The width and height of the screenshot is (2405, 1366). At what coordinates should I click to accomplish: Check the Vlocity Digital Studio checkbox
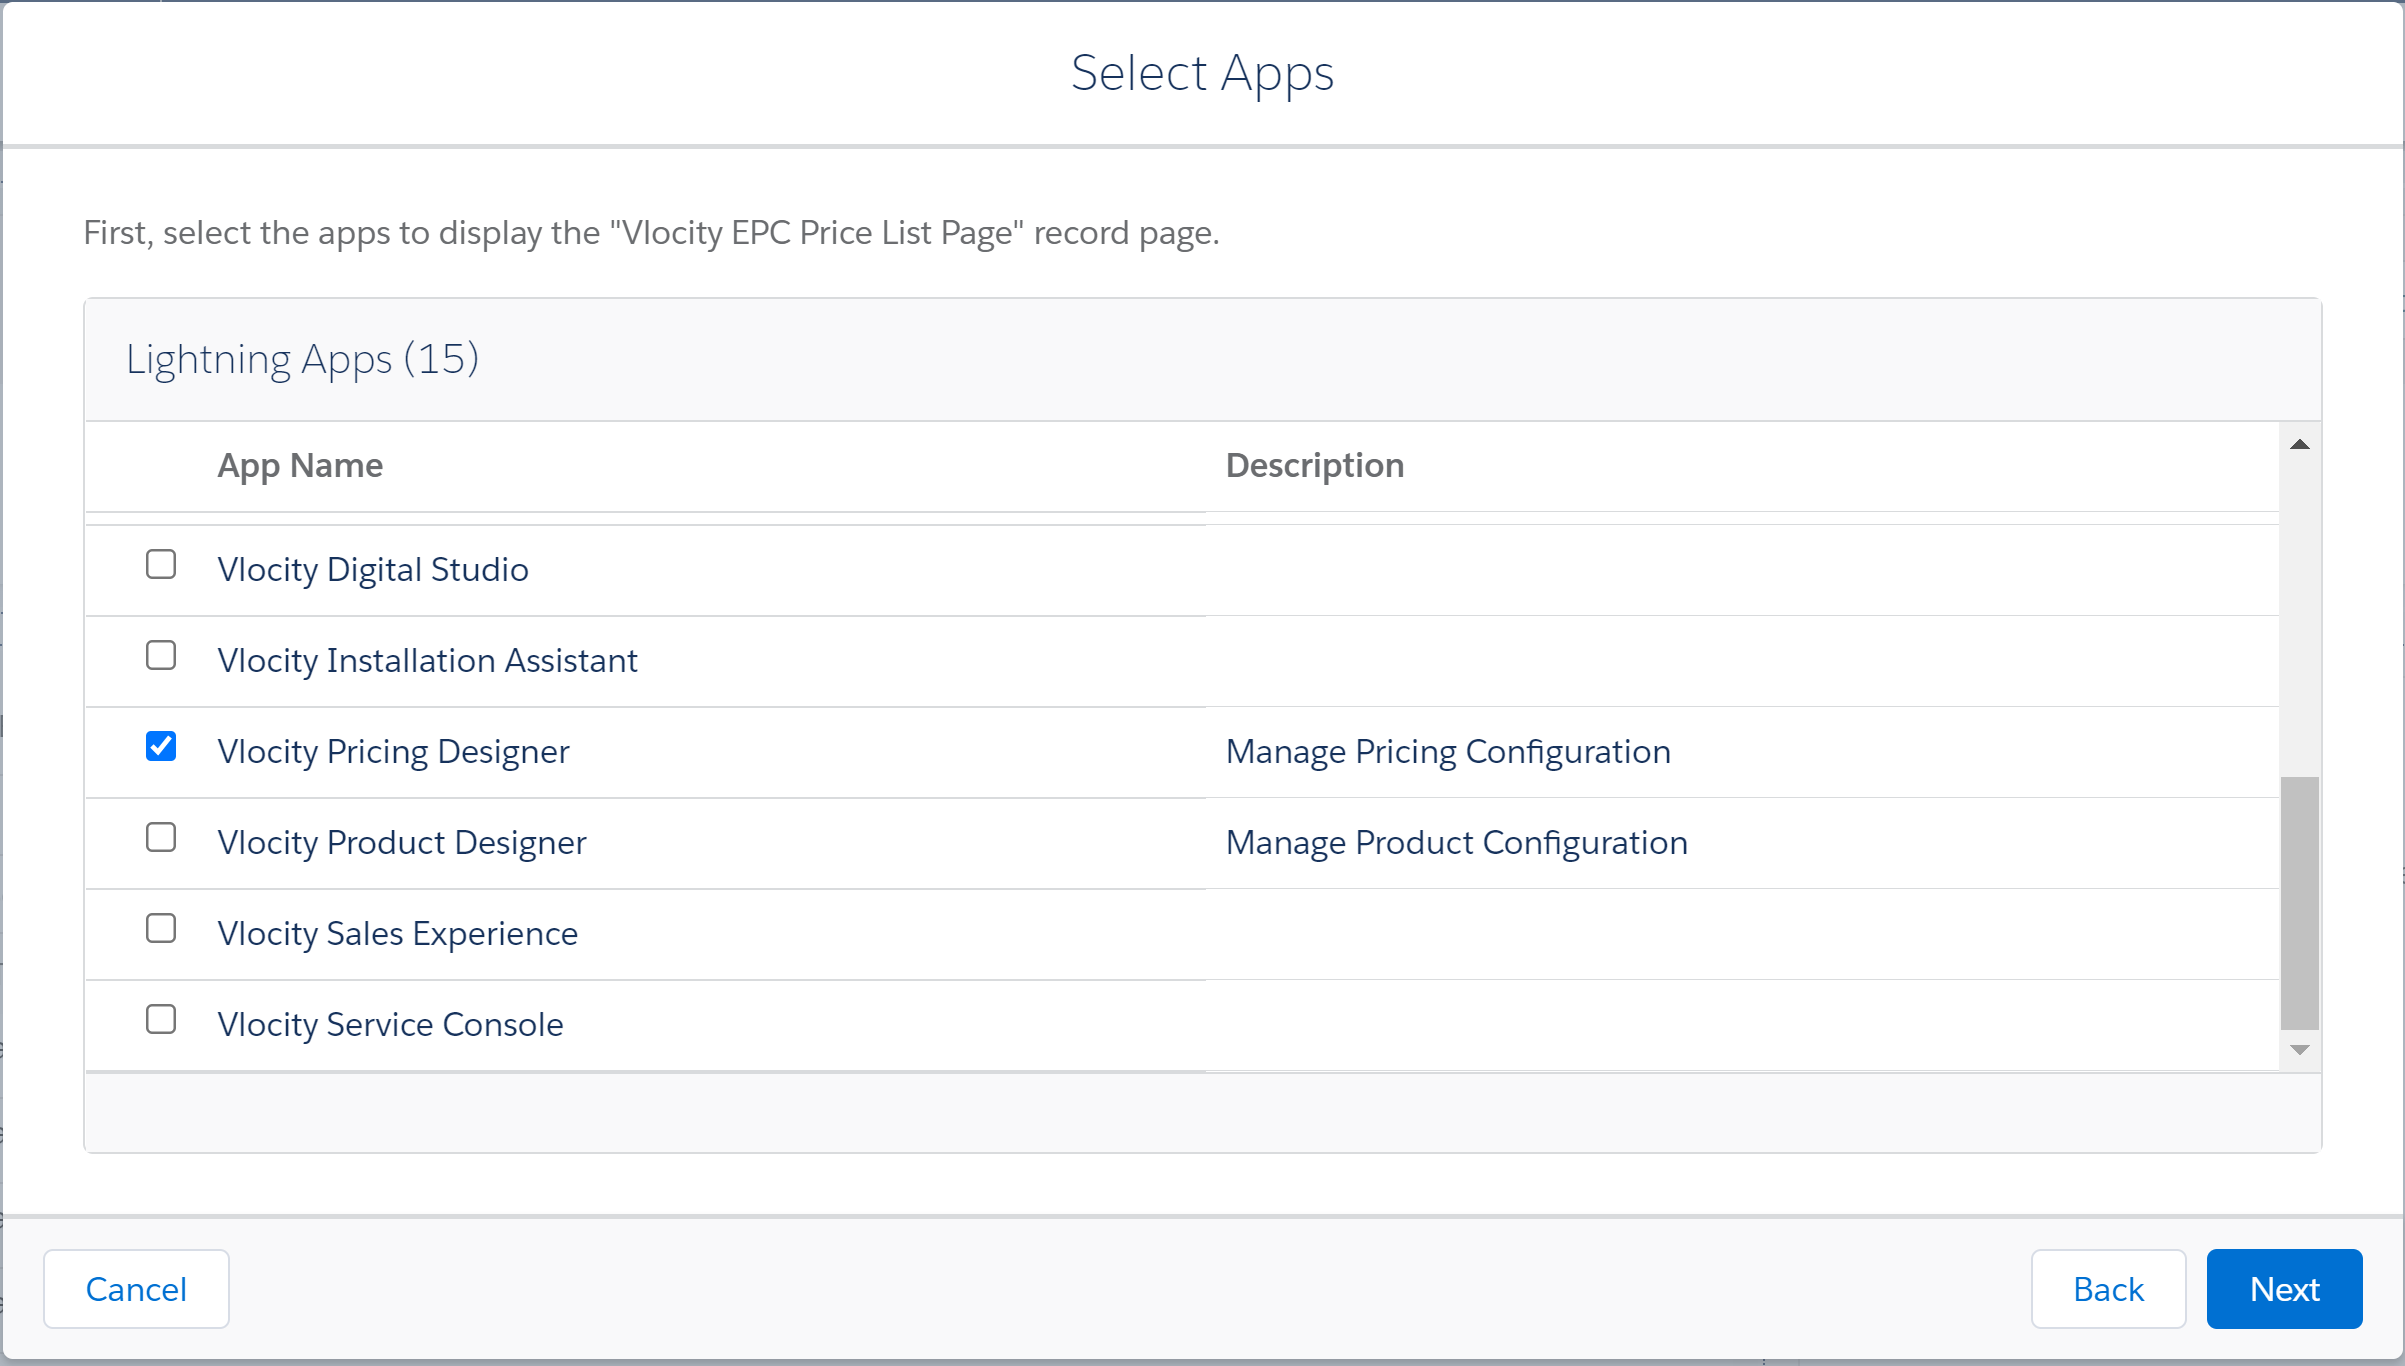161,565
